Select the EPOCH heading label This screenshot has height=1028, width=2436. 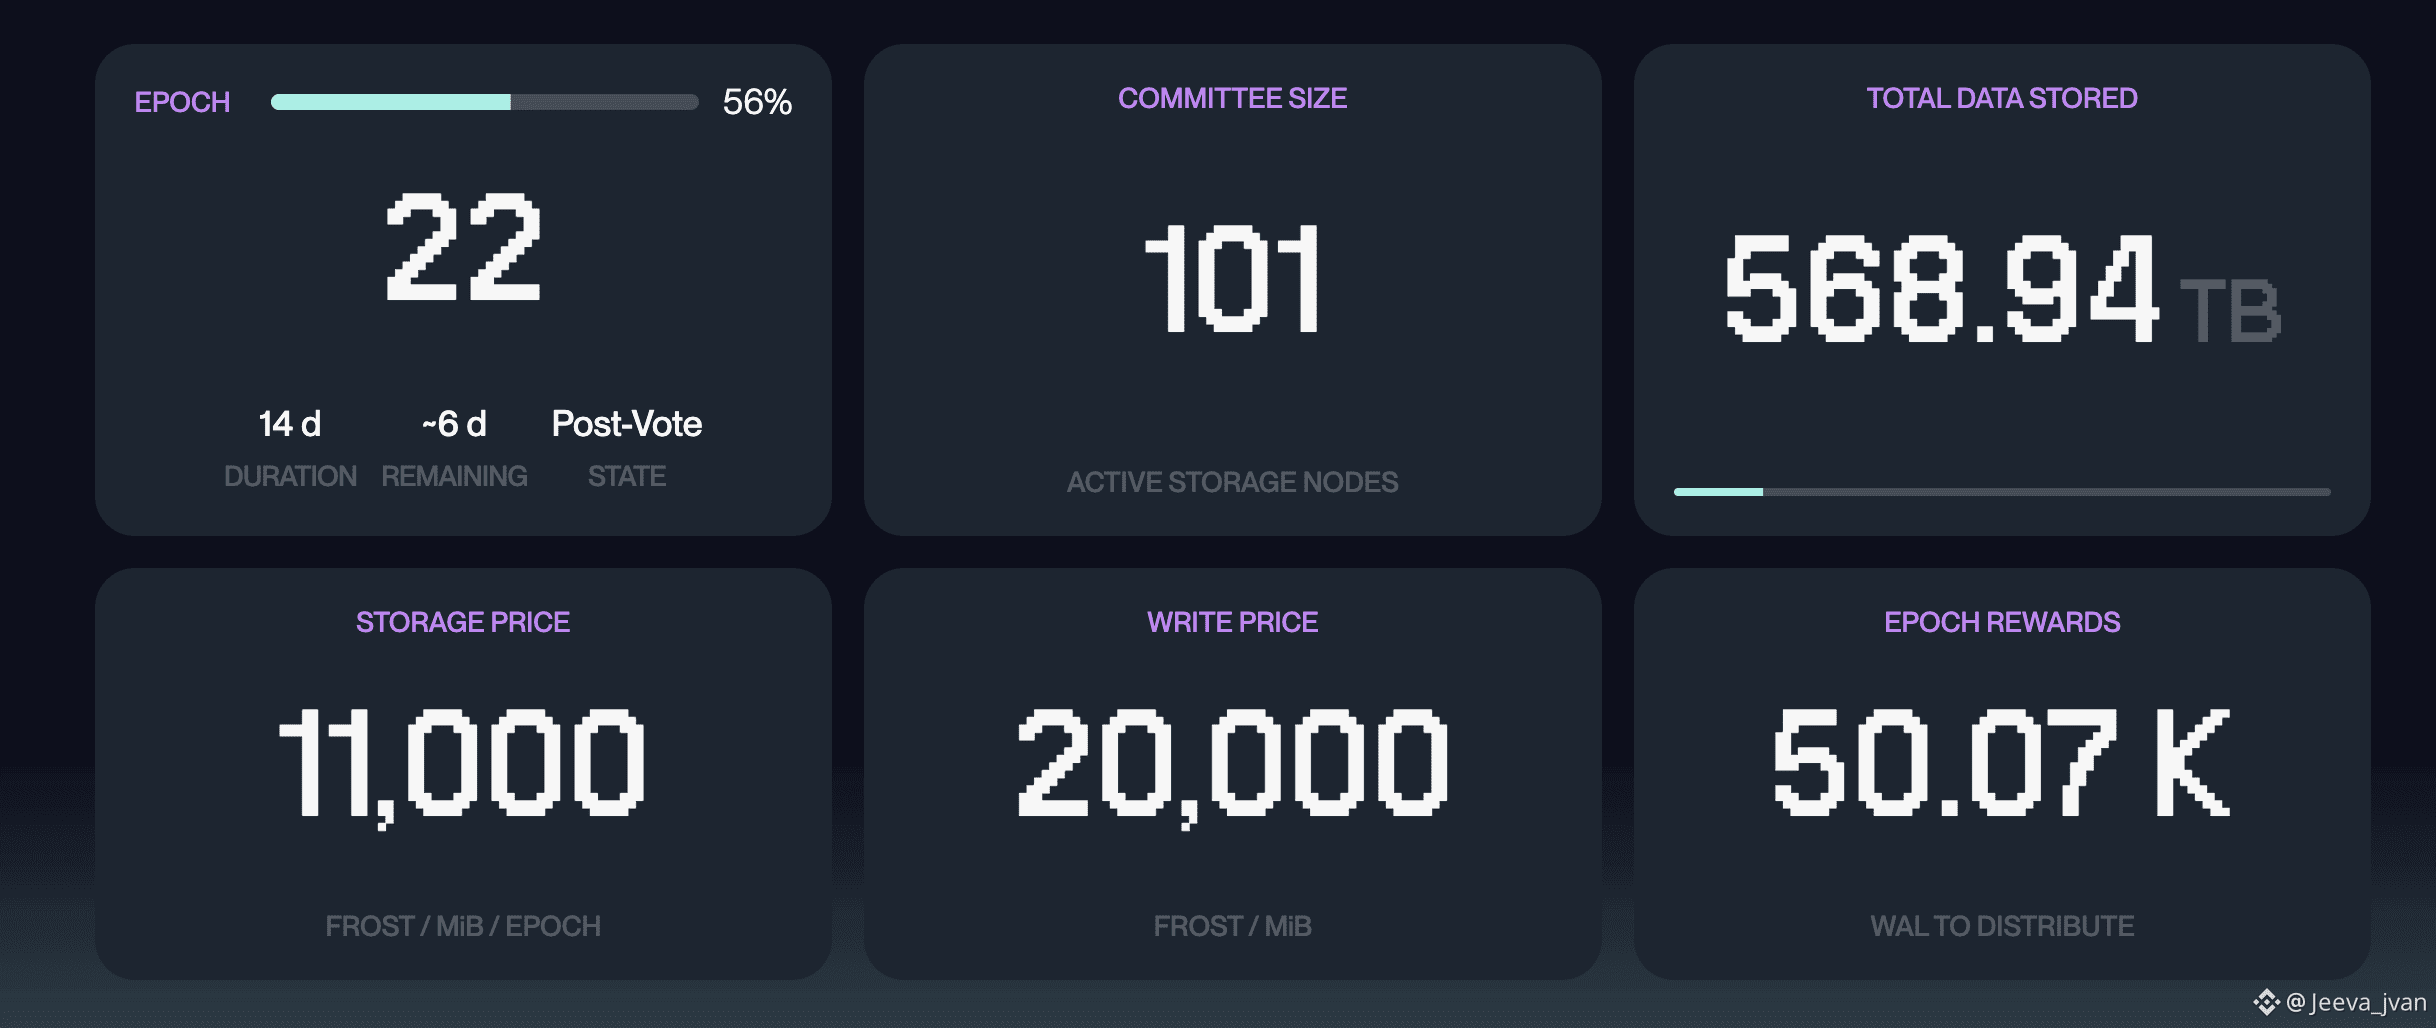182,102
